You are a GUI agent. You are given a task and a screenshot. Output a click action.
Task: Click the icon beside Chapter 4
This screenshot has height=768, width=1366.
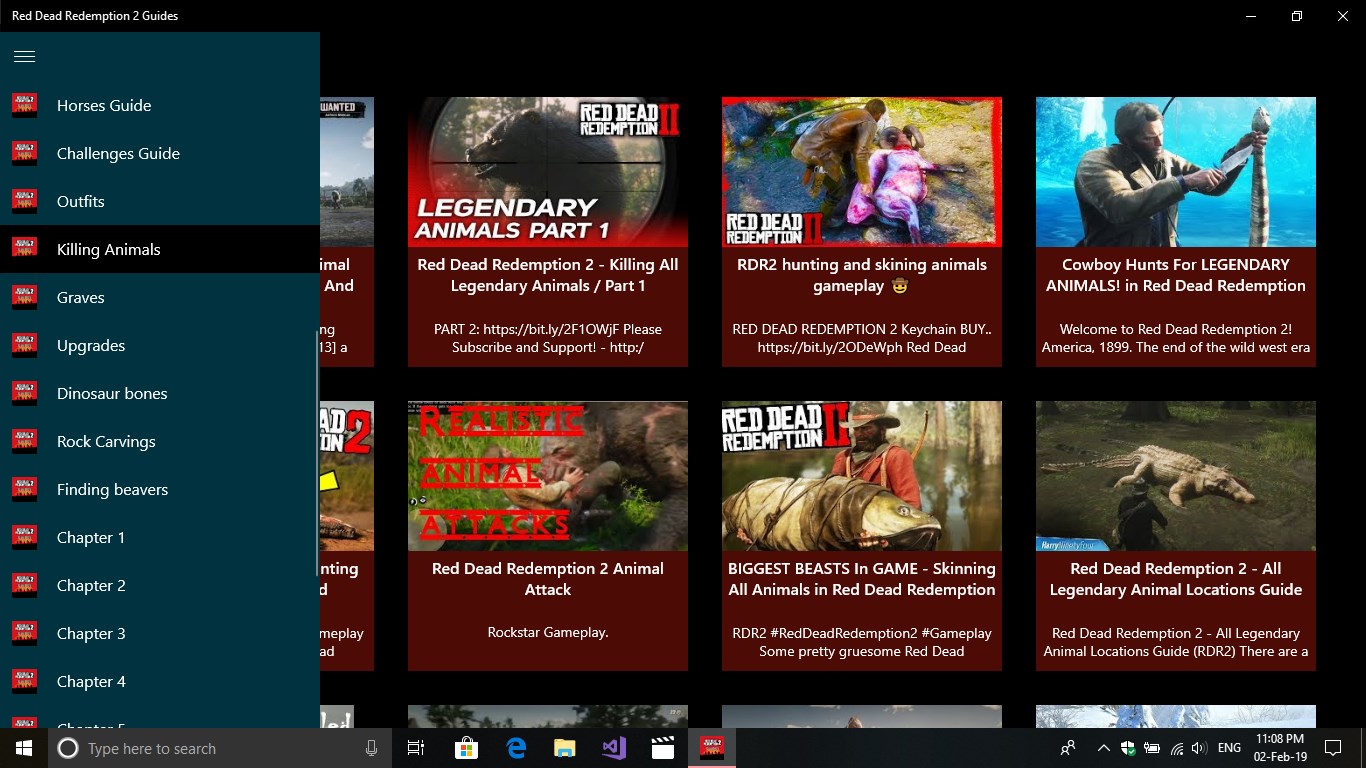(x=25, y=681)
